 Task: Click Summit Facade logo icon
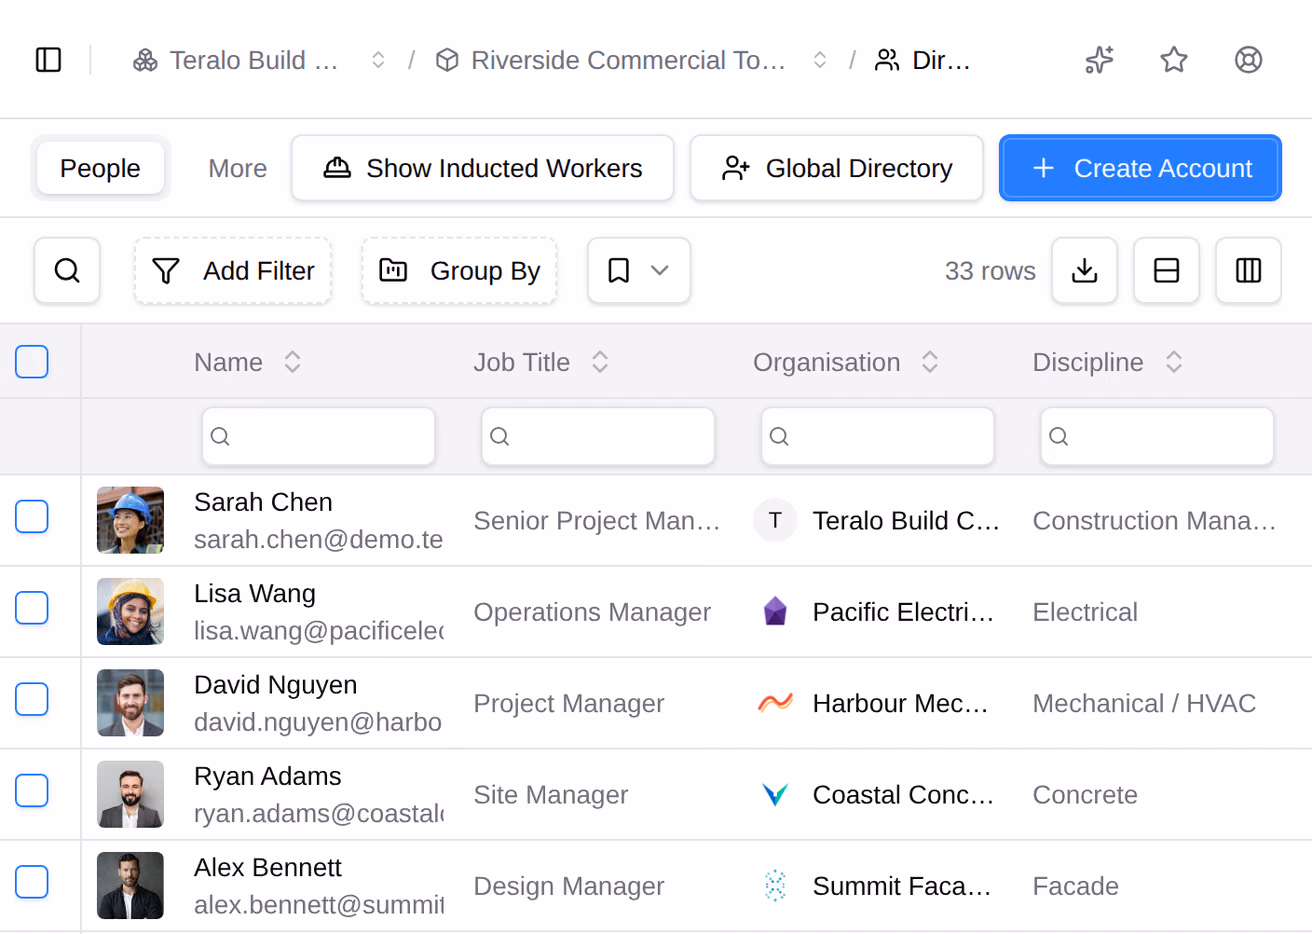[x=775, y=885]
